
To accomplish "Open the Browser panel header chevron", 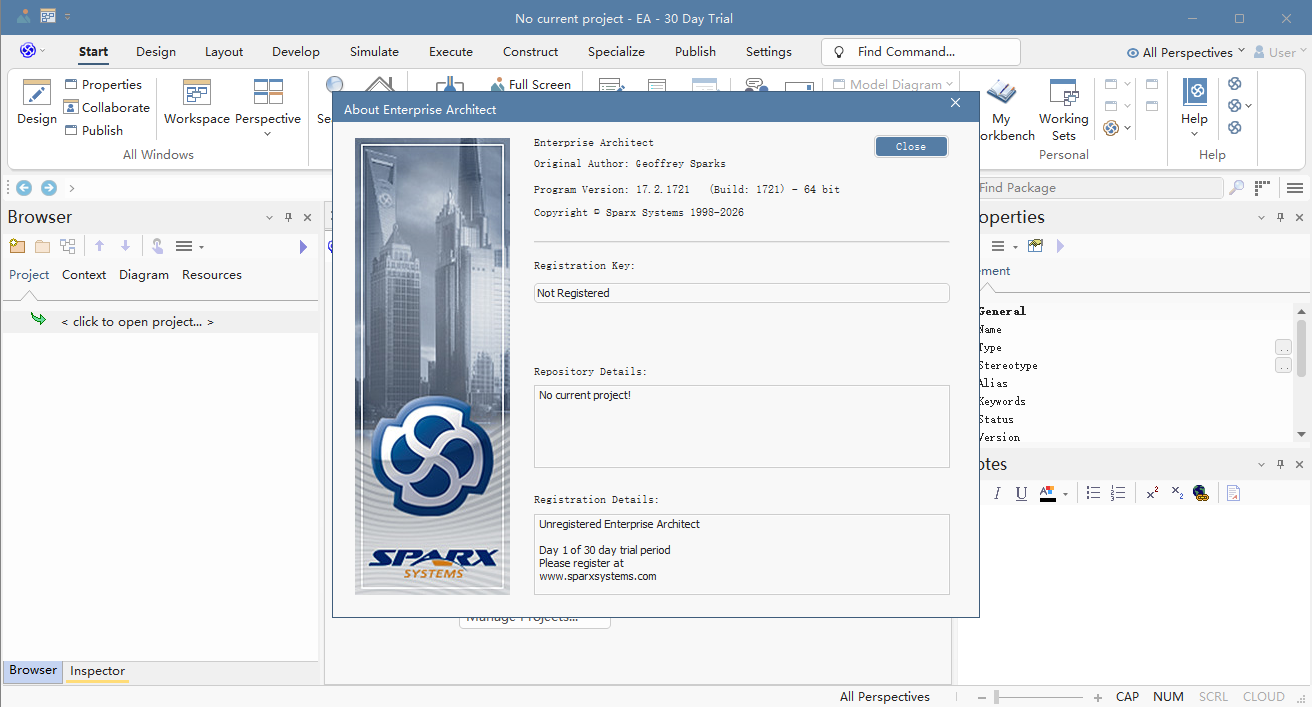I will point(269,217).
